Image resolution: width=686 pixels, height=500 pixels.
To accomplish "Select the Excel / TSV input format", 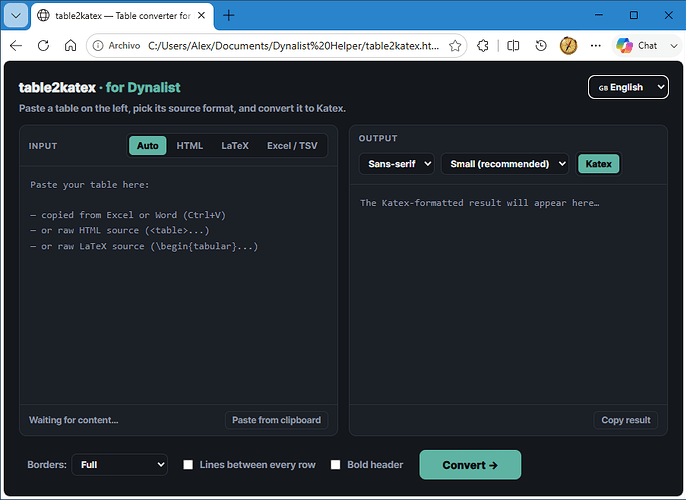I will [x=292, y=146].
